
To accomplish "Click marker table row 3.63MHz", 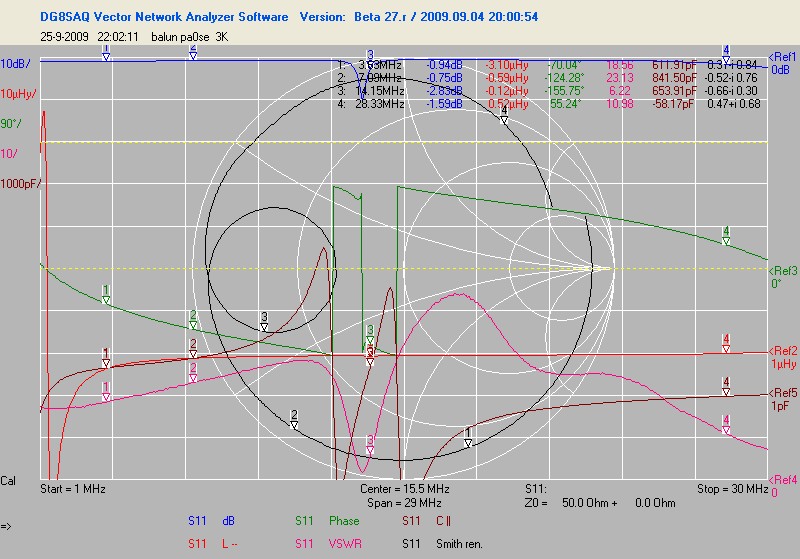I will 548,65.
